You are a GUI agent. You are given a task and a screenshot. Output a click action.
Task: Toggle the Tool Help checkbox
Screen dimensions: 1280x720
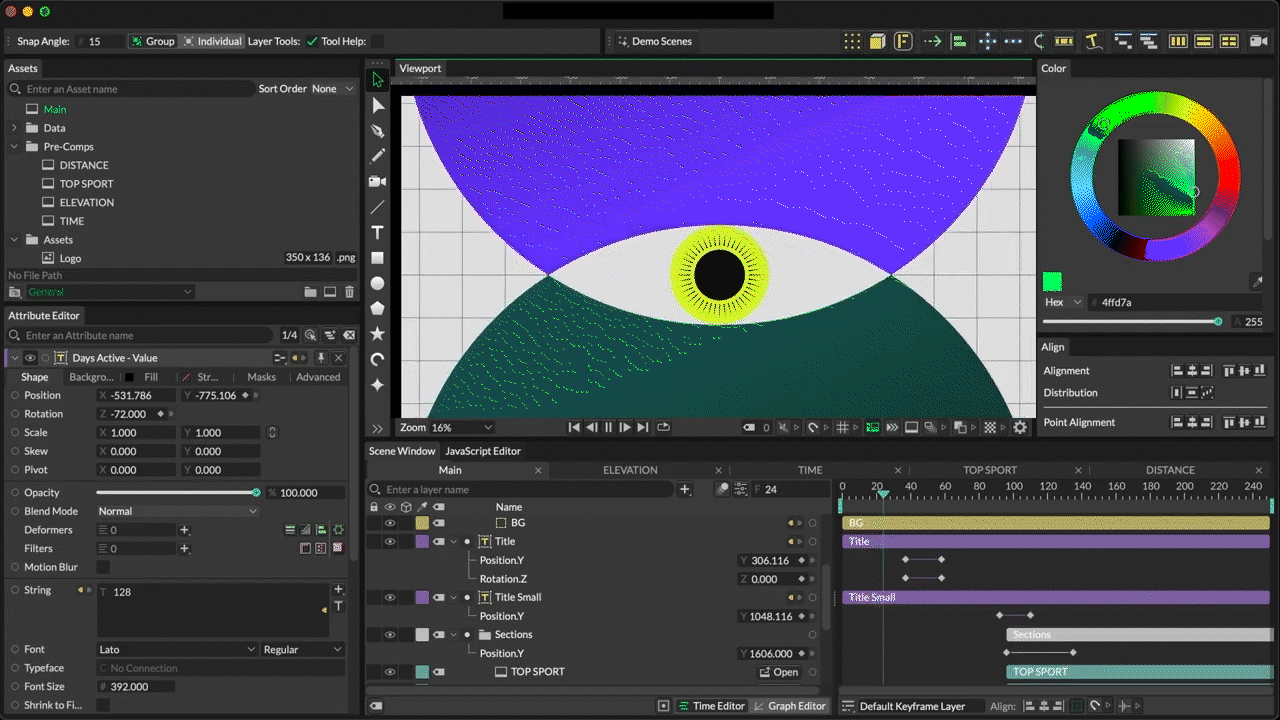click(377, 42)
